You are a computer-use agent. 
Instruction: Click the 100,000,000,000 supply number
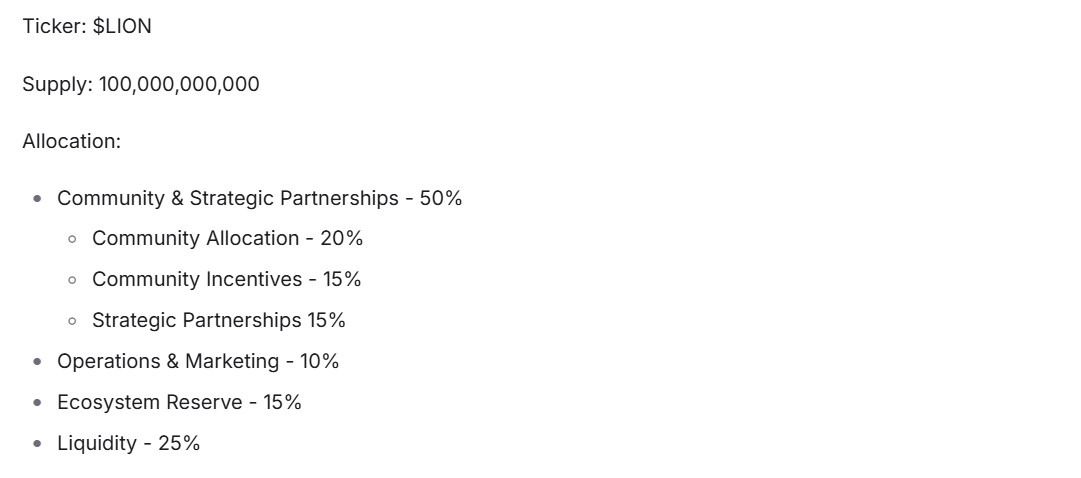(x=179, y=84)
